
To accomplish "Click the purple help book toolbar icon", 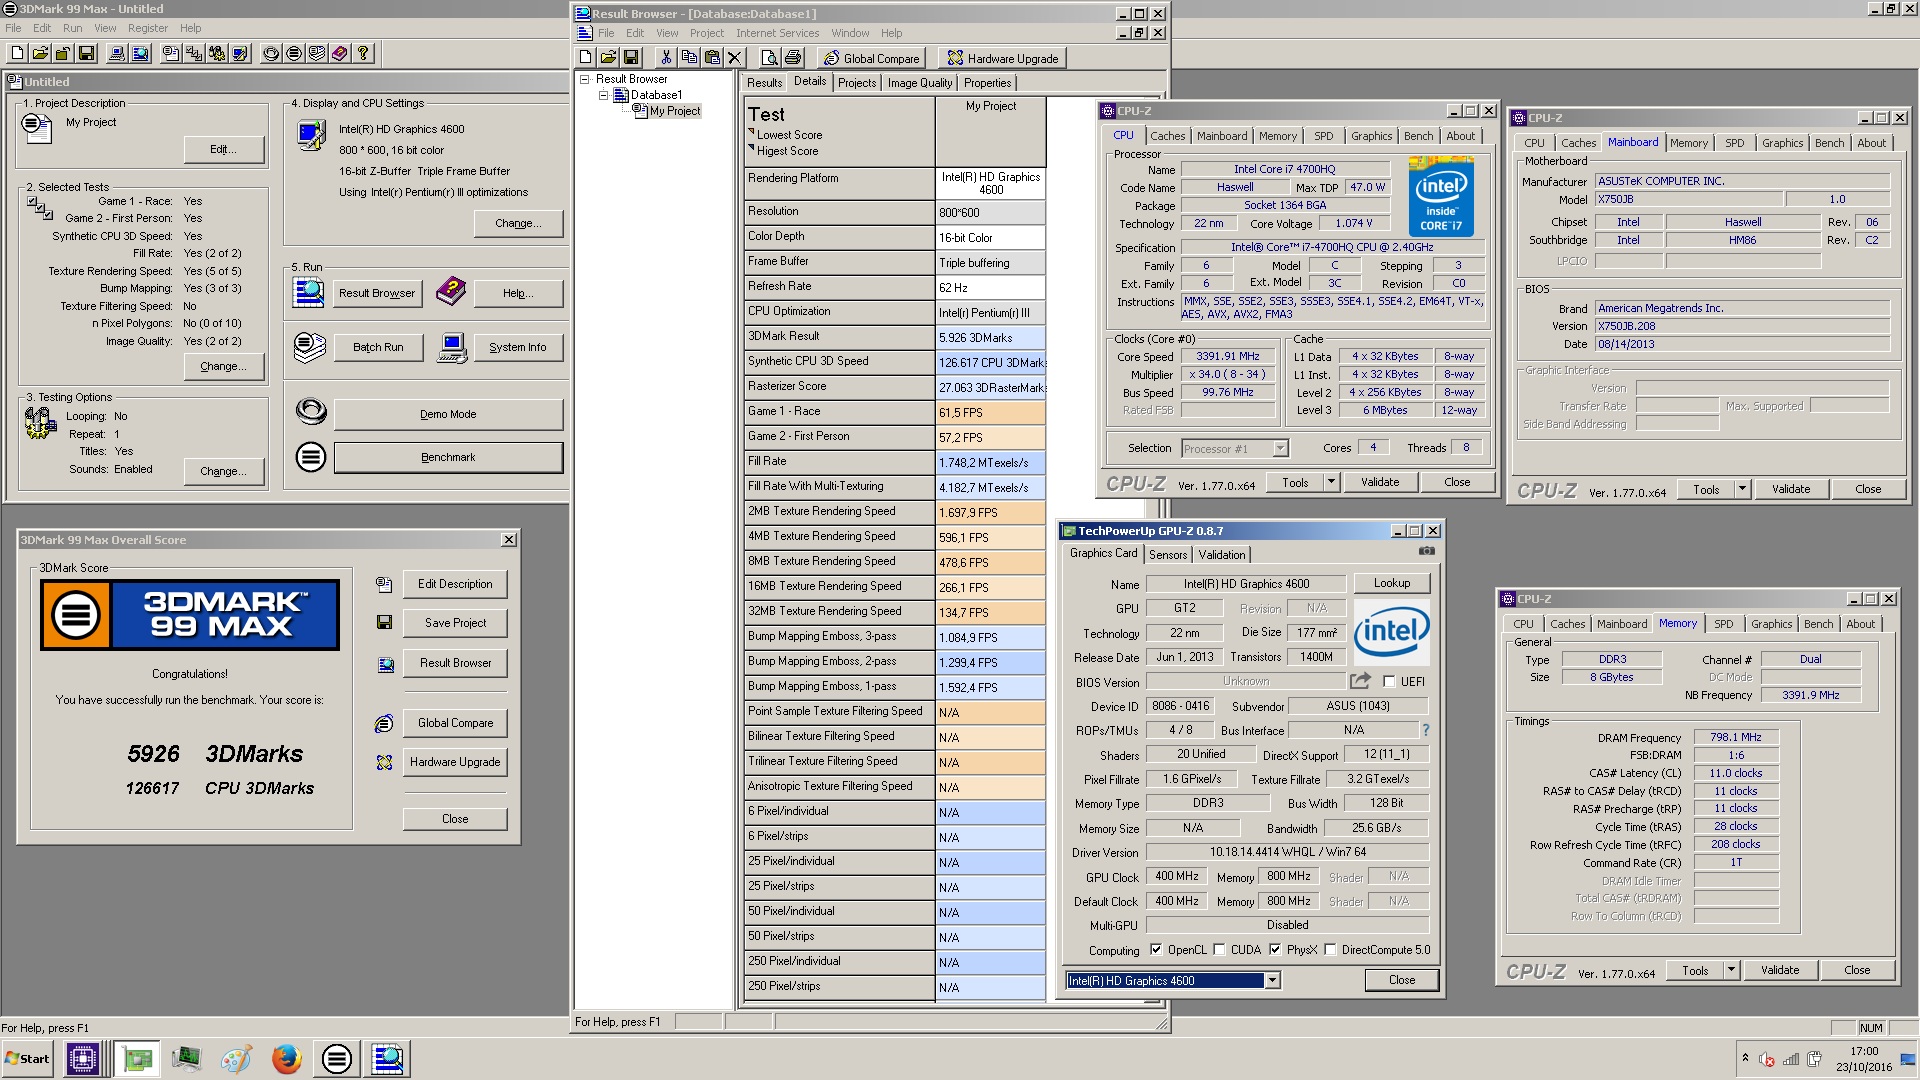I will tap(340, 54).
